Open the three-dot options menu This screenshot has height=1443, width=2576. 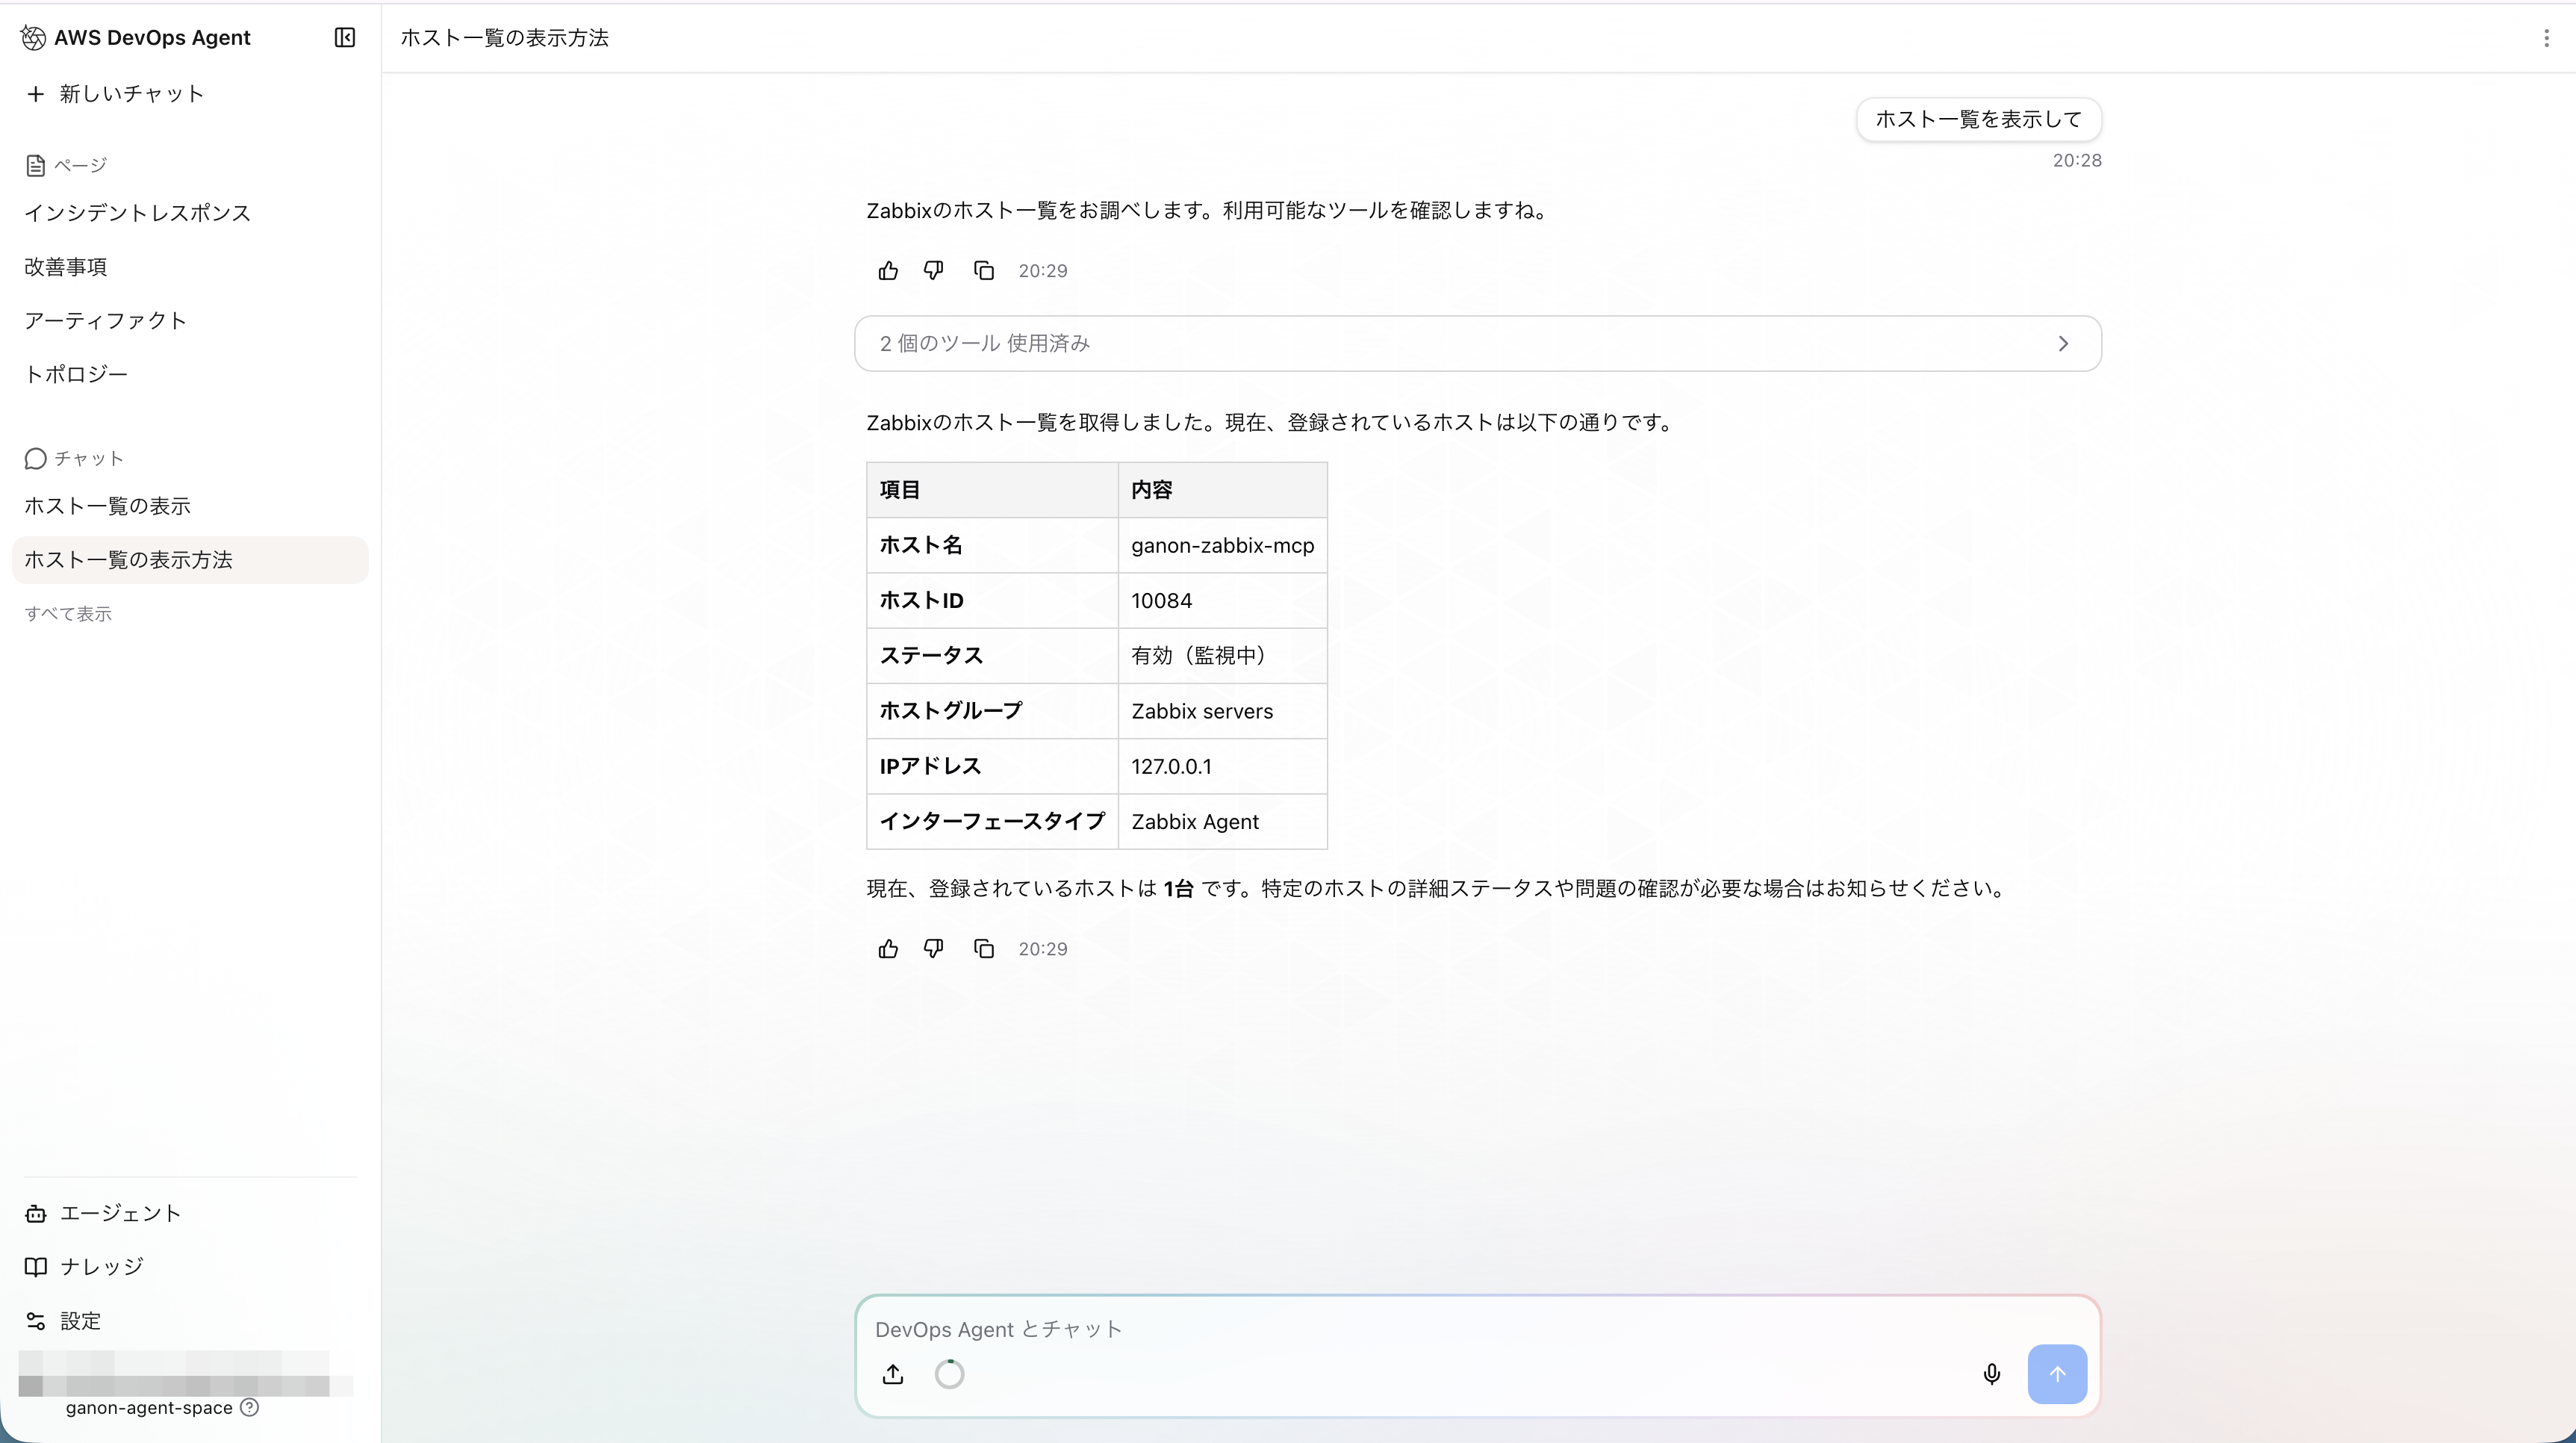(2546, 38)
